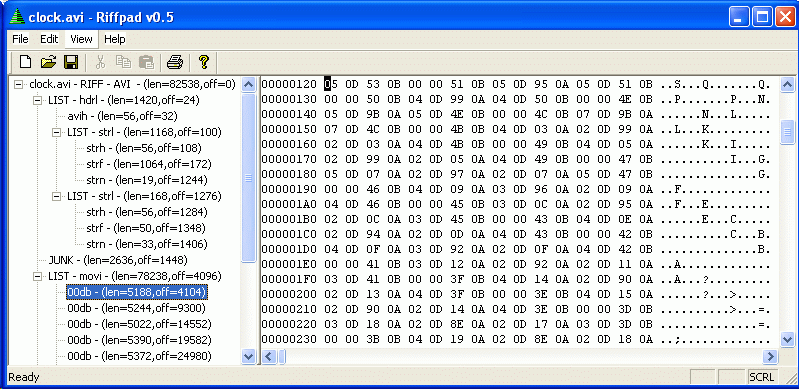
Task: Close the Riffpad window
Action: 785,17
